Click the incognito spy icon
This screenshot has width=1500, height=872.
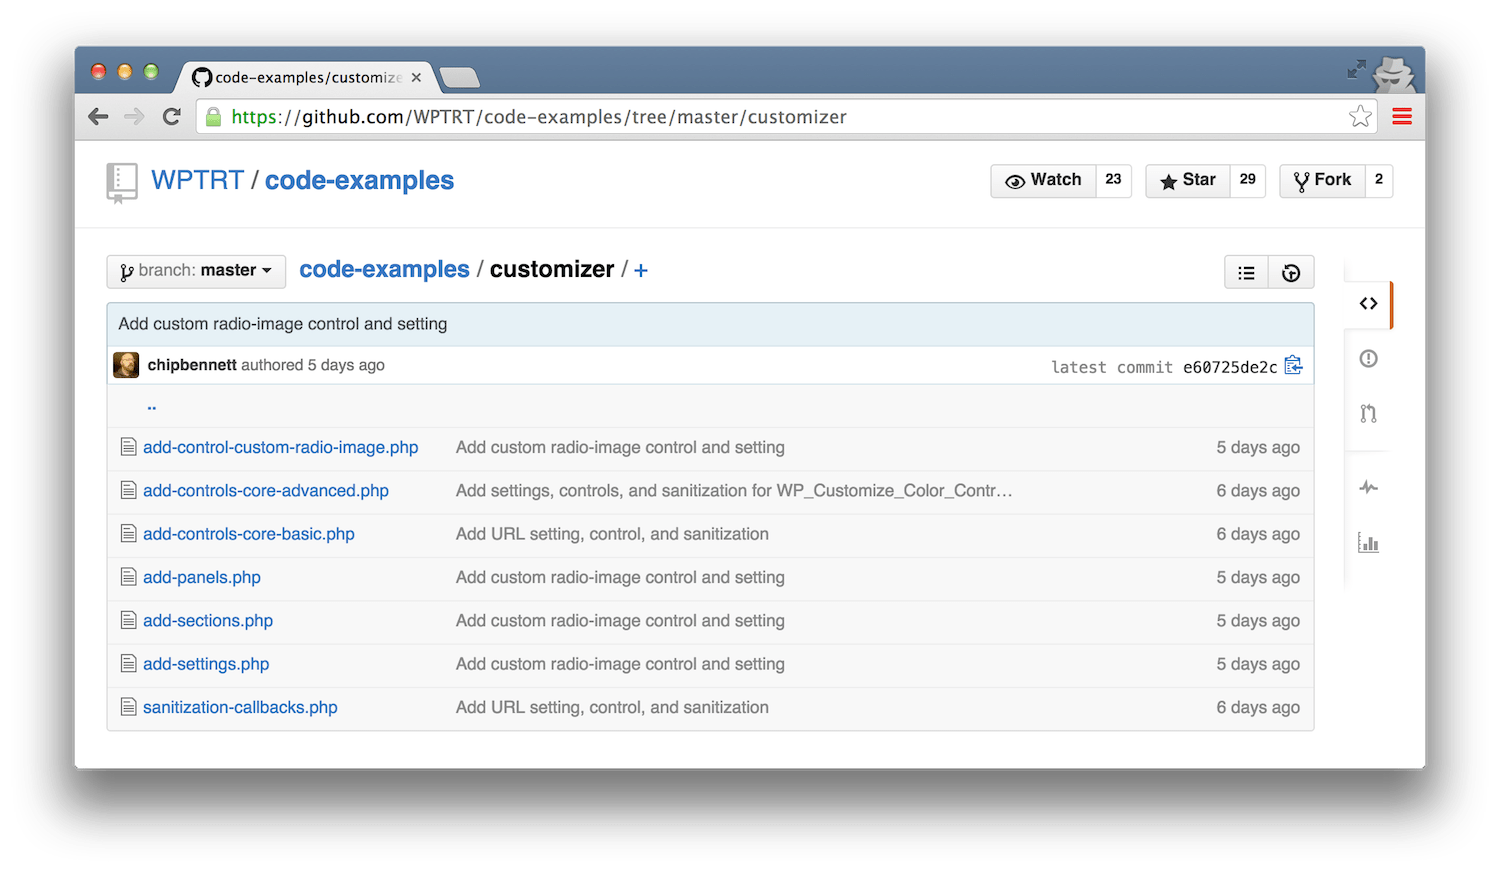coord(1394,74)
